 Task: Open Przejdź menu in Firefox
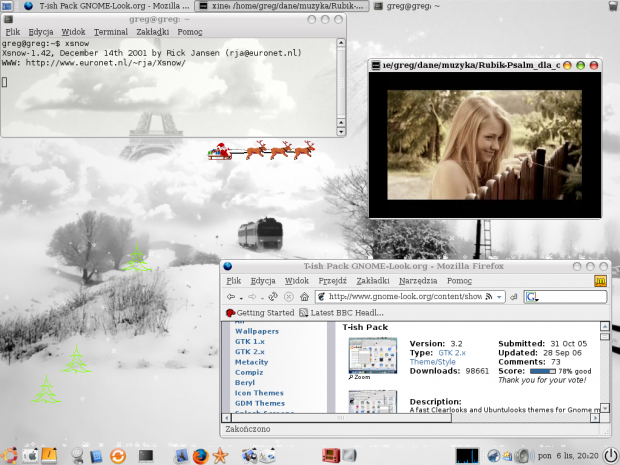(333, 281)
